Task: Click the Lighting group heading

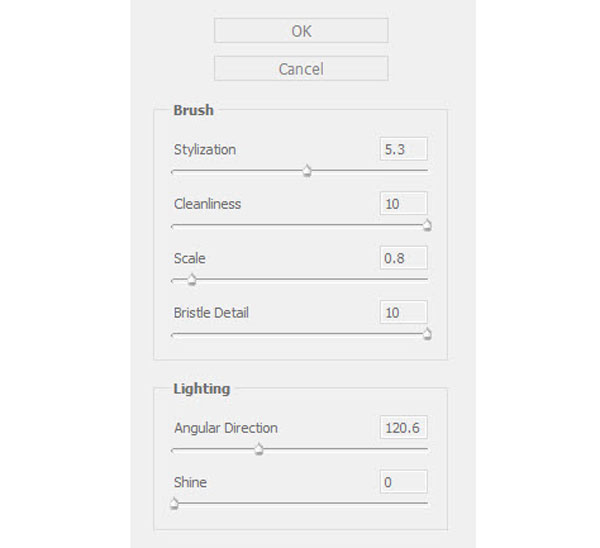Action: click(x=202, y=389)
